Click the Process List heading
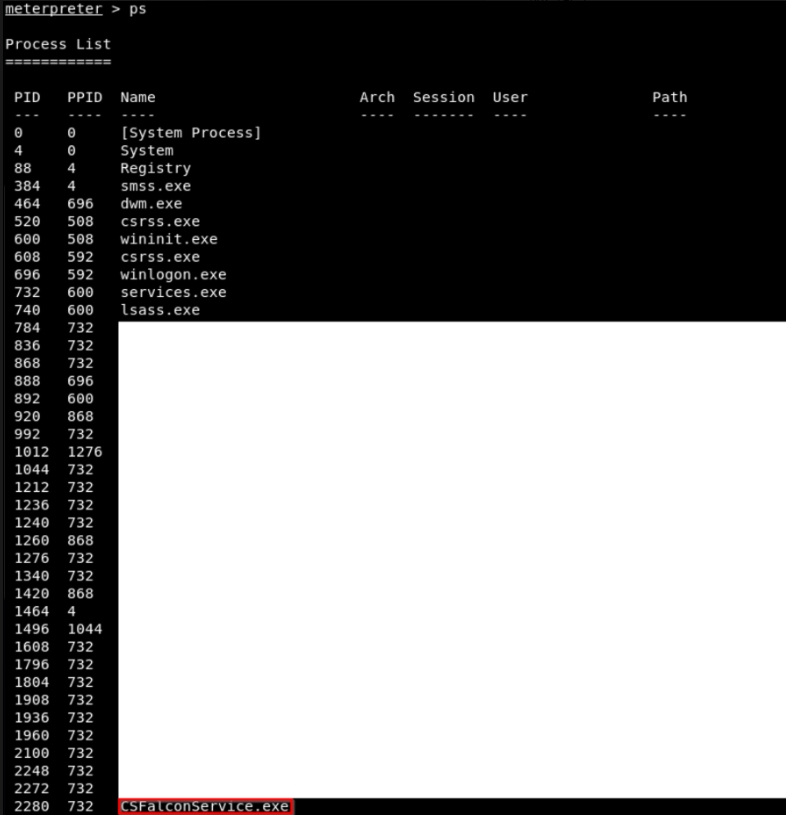 point(58,44)
